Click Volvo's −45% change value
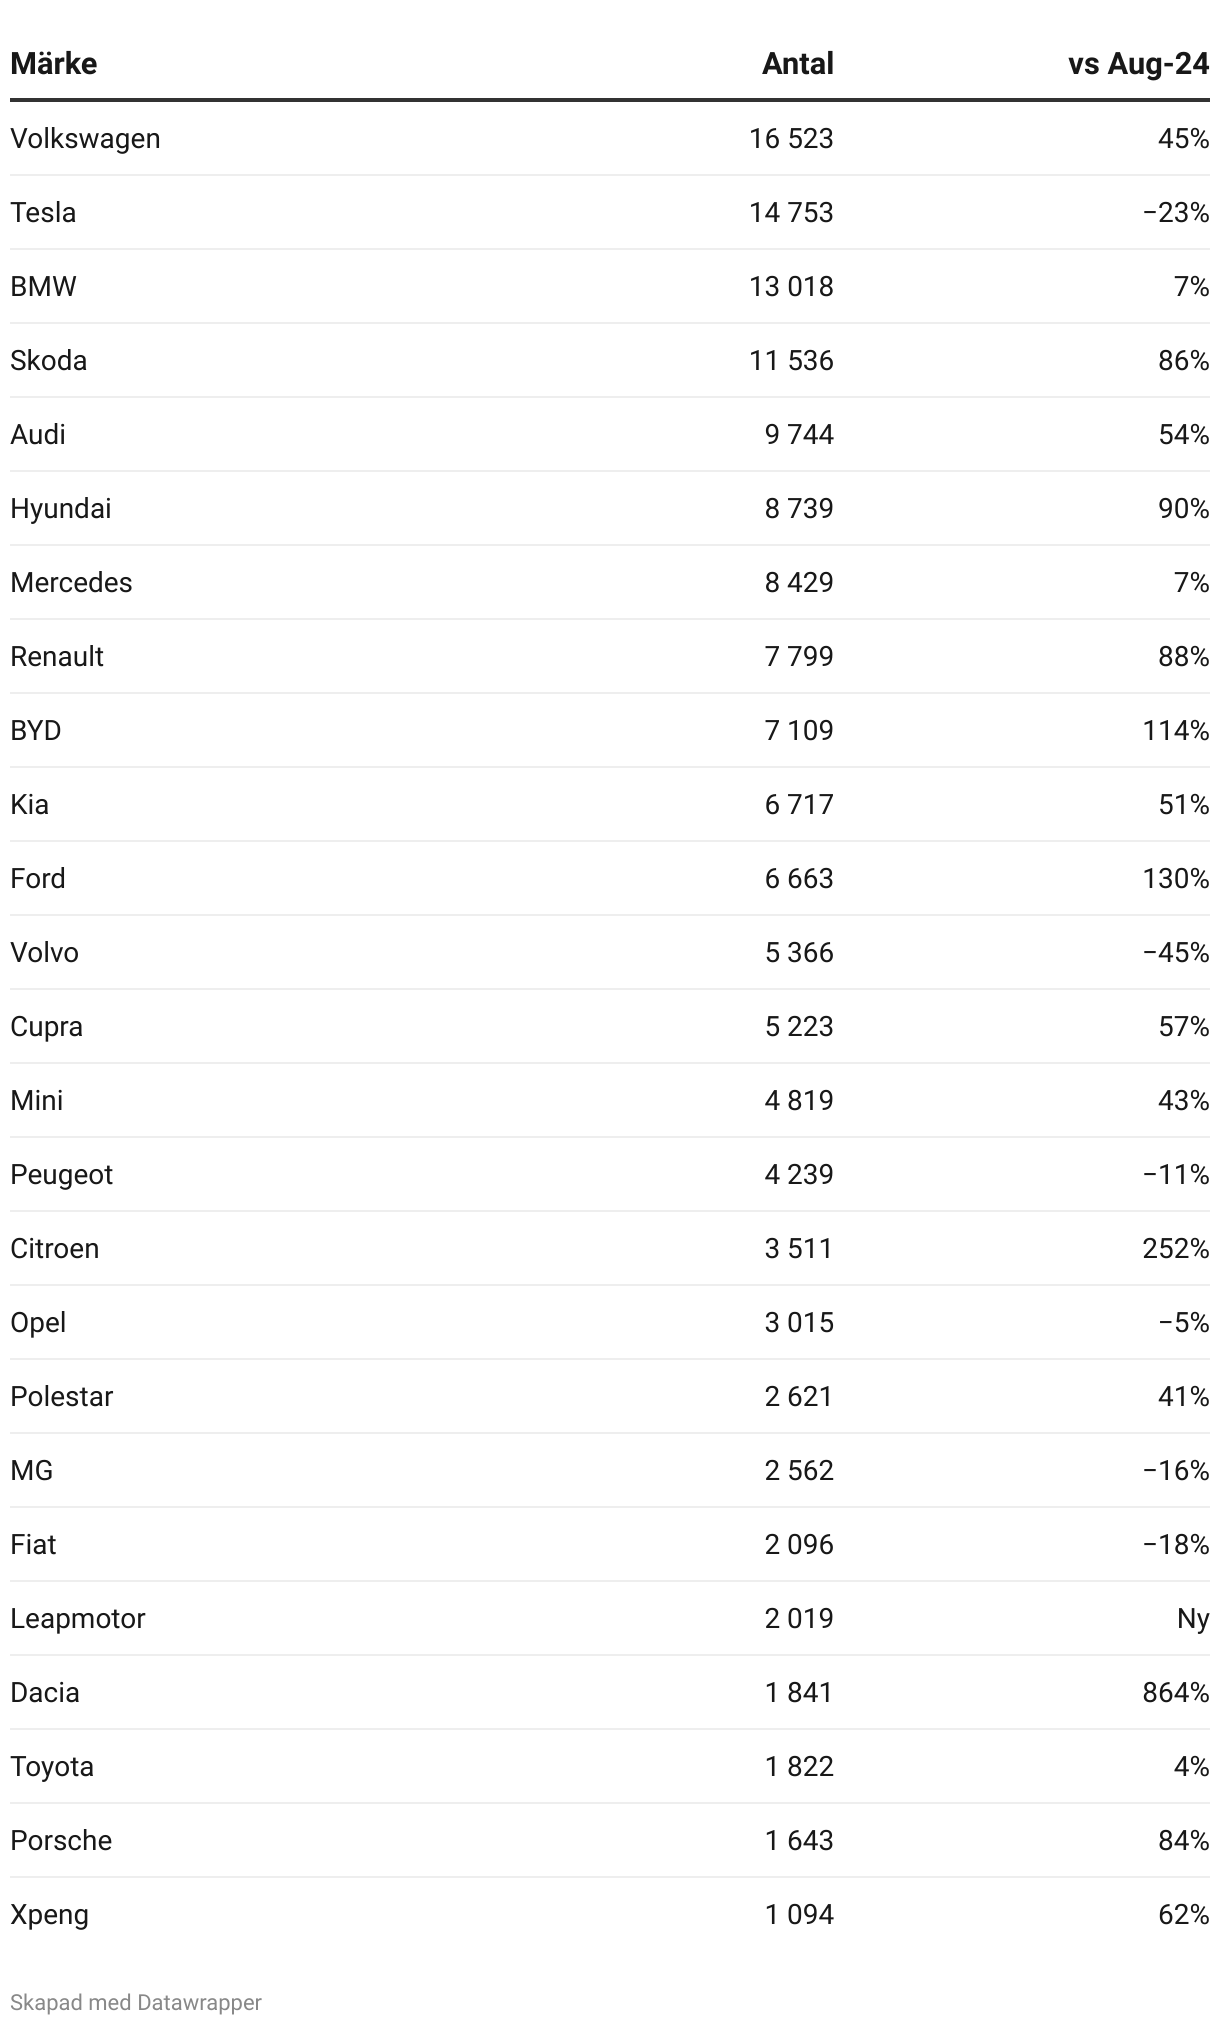1220x2026 pixels. (1176, 952)
